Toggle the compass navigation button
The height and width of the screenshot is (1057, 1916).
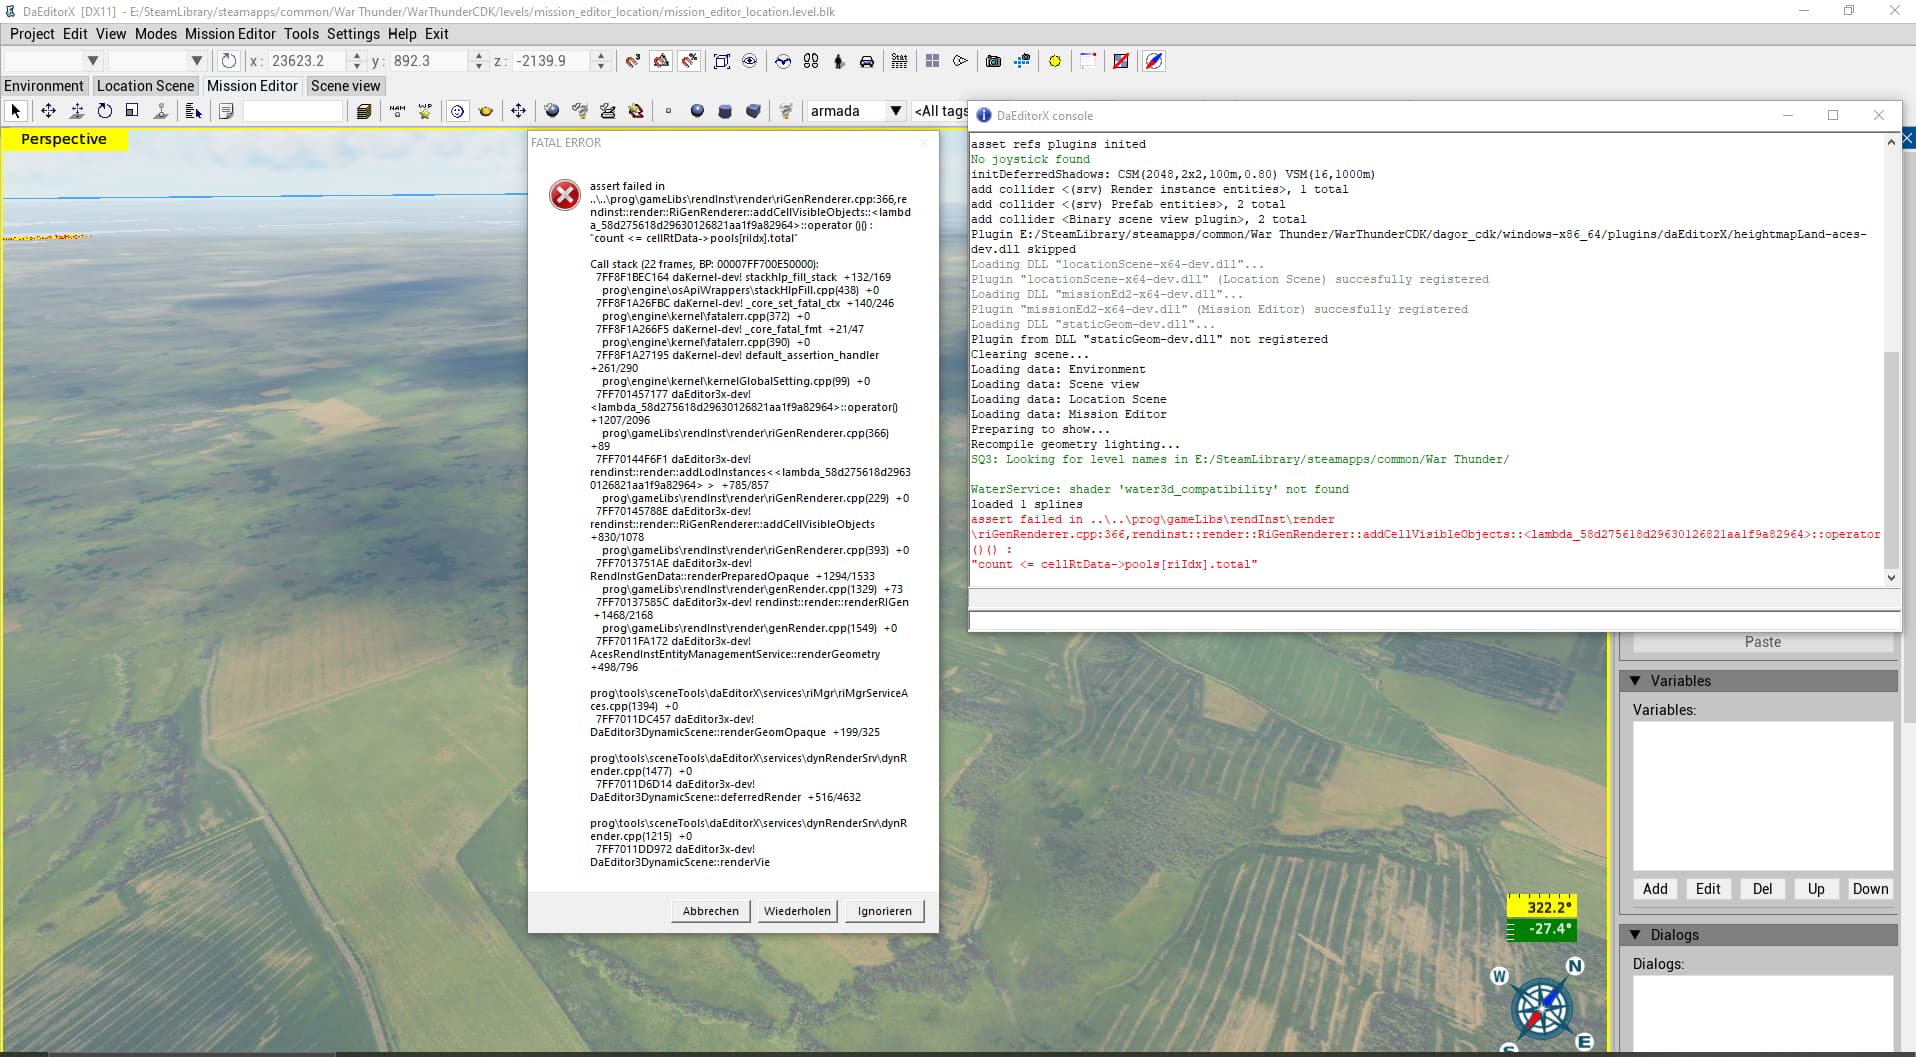point(1153,61)
